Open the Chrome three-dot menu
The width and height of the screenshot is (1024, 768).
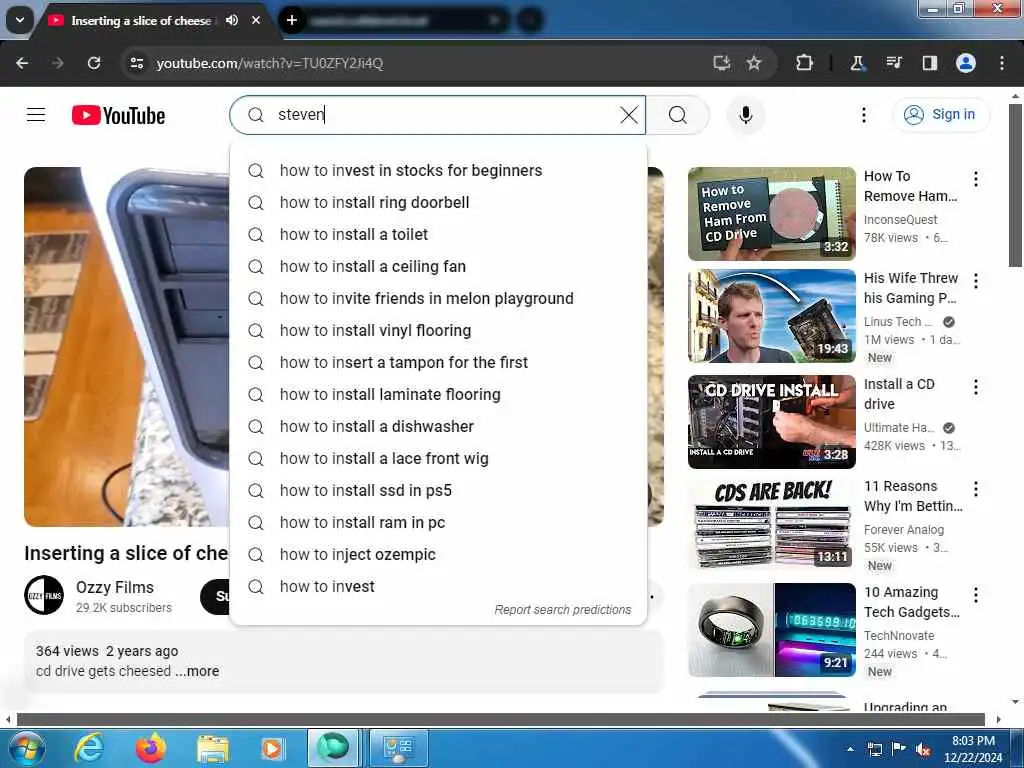[x=1002, y=63]
